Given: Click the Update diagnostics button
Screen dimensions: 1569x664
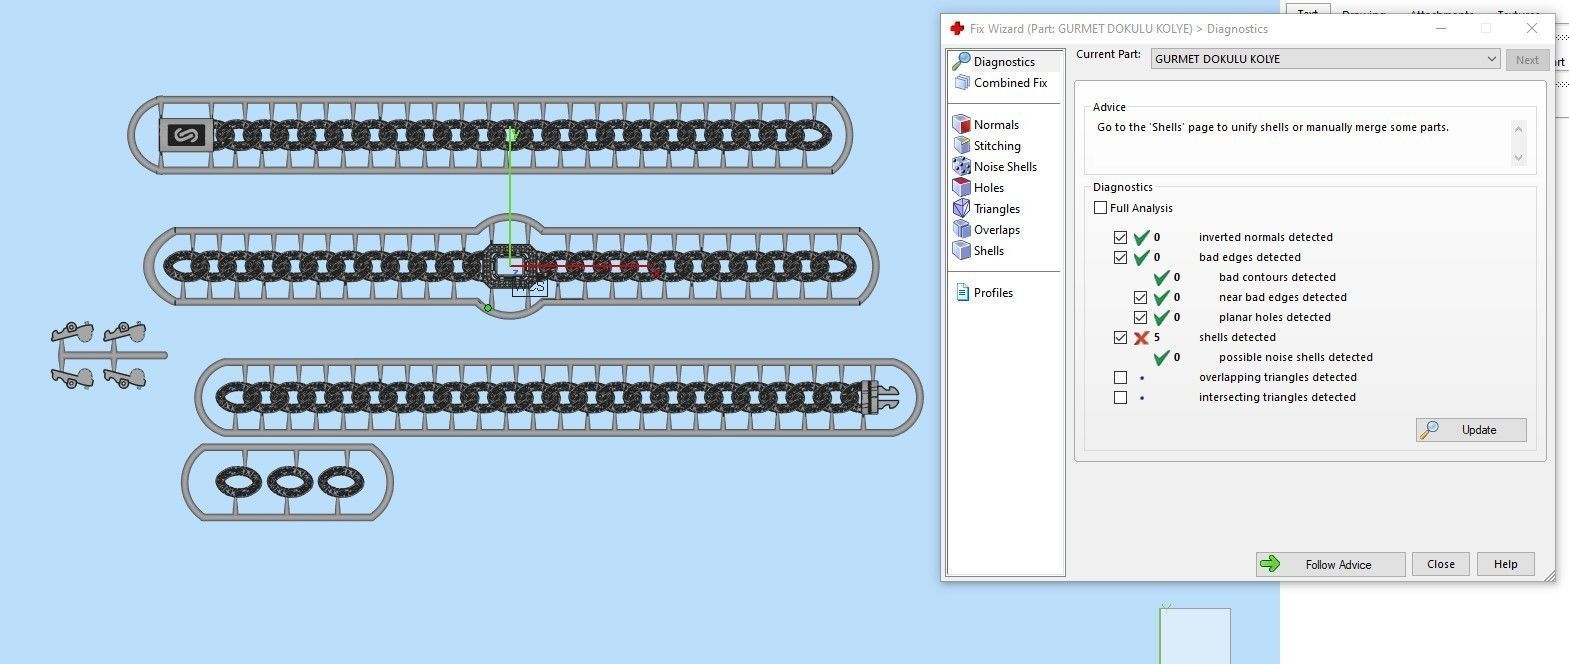Looking at the screenshot, I should (x=1471, y=430).
